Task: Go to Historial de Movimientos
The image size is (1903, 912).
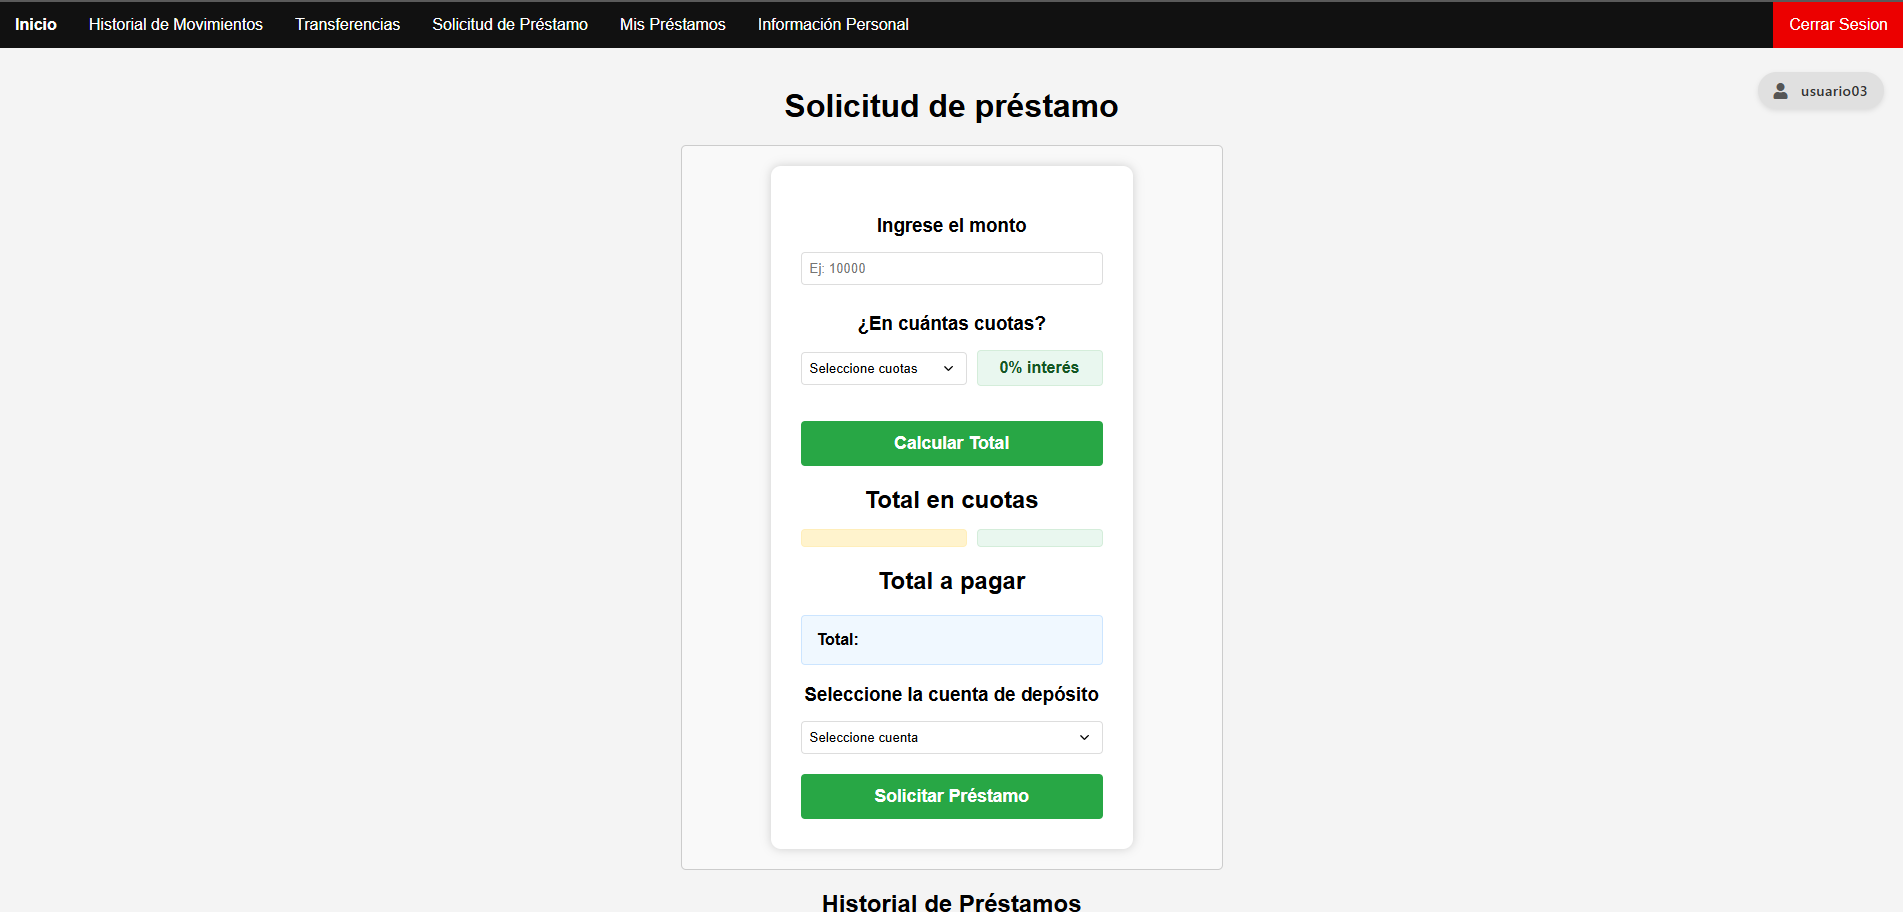Action: click(x=175, y=24)
